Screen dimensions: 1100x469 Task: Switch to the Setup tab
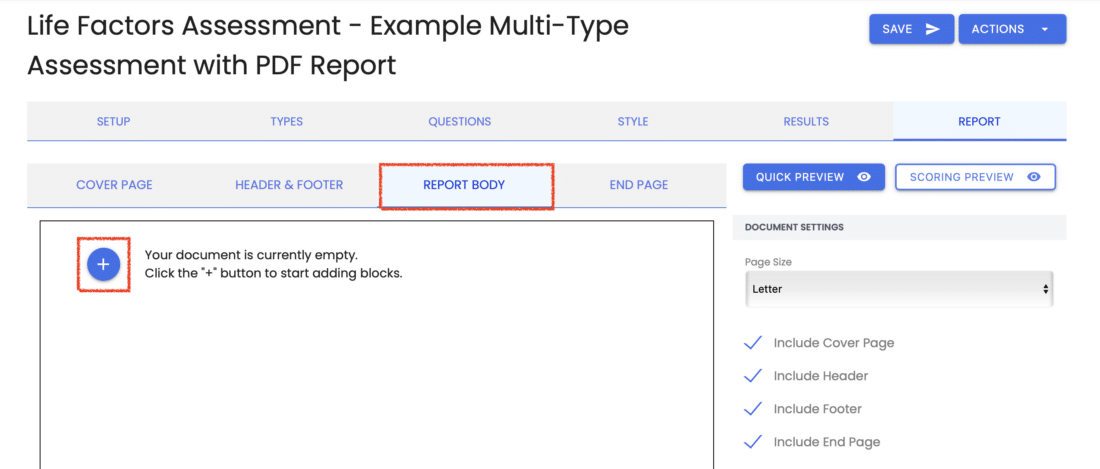coord(114,121)
